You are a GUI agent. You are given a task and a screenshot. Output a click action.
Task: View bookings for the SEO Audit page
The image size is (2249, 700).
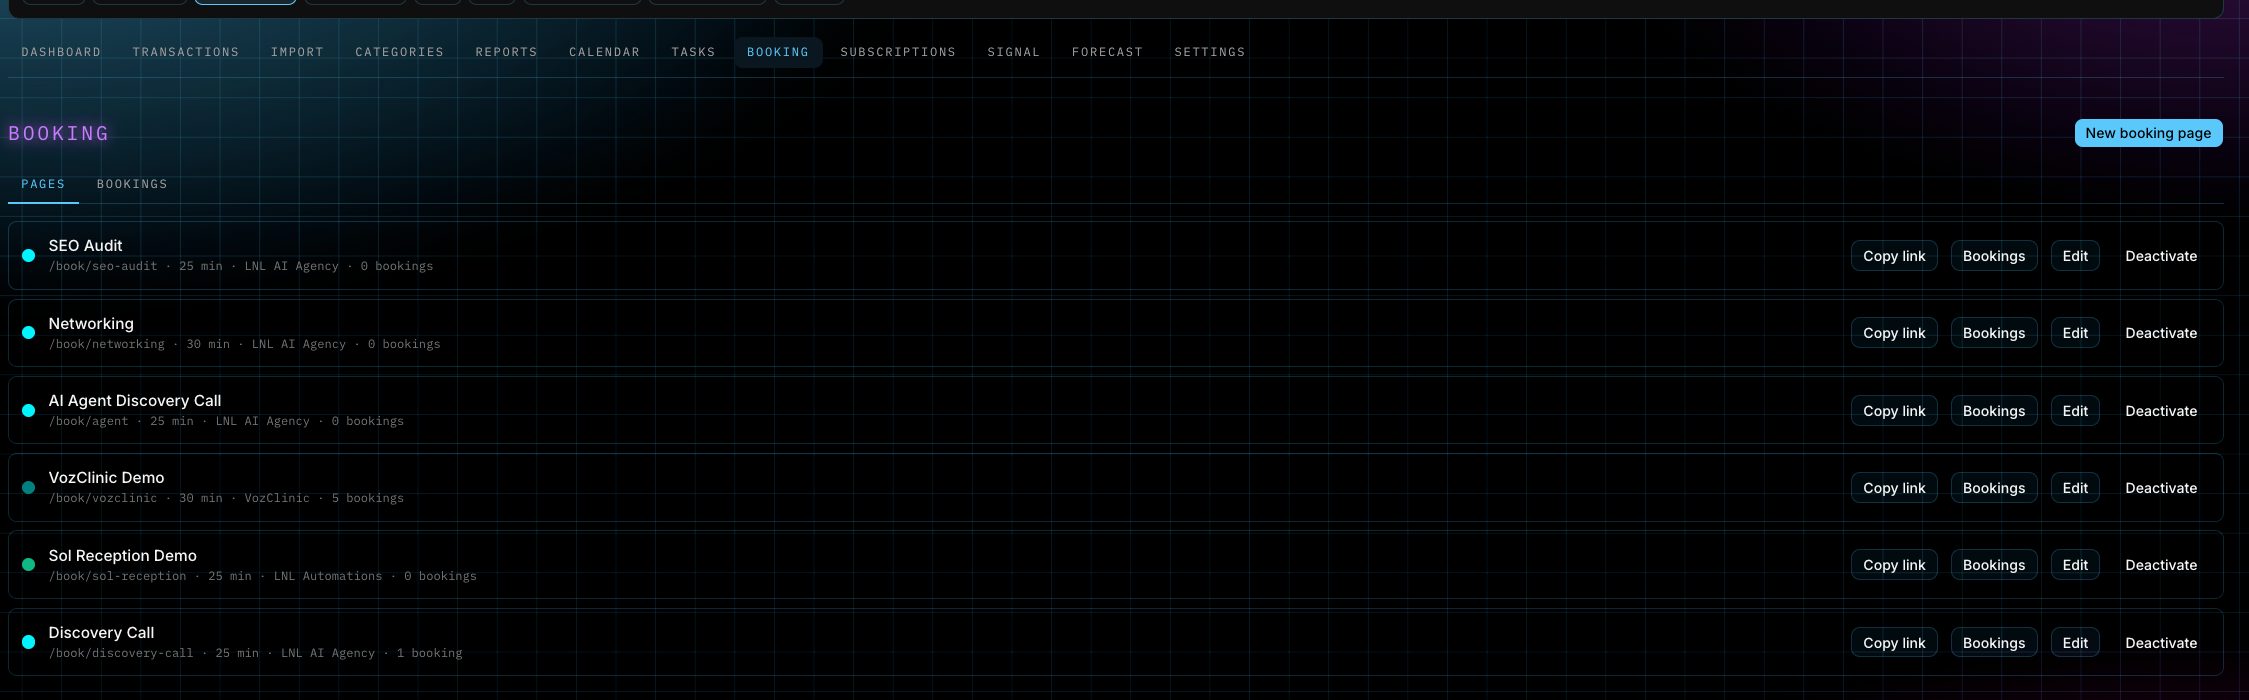pos(1994,256)
